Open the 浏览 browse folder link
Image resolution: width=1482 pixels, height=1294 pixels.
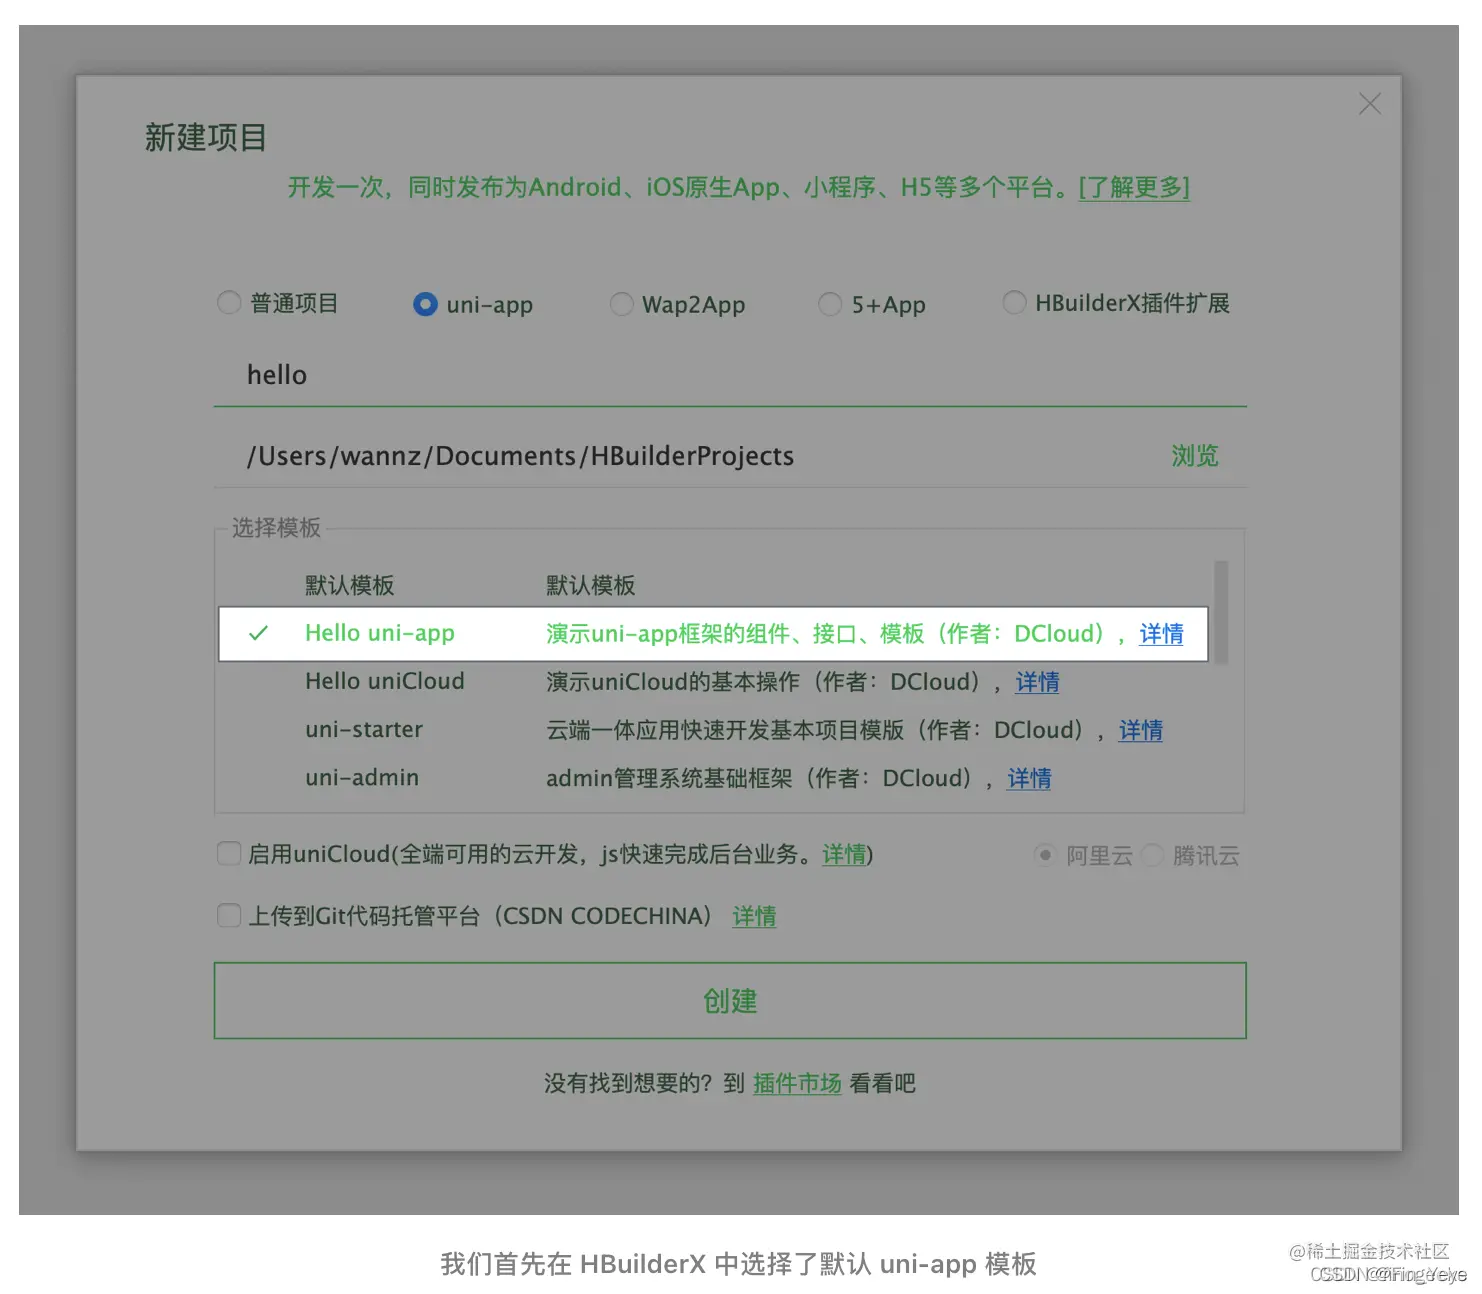click(x=1195, y=456)
